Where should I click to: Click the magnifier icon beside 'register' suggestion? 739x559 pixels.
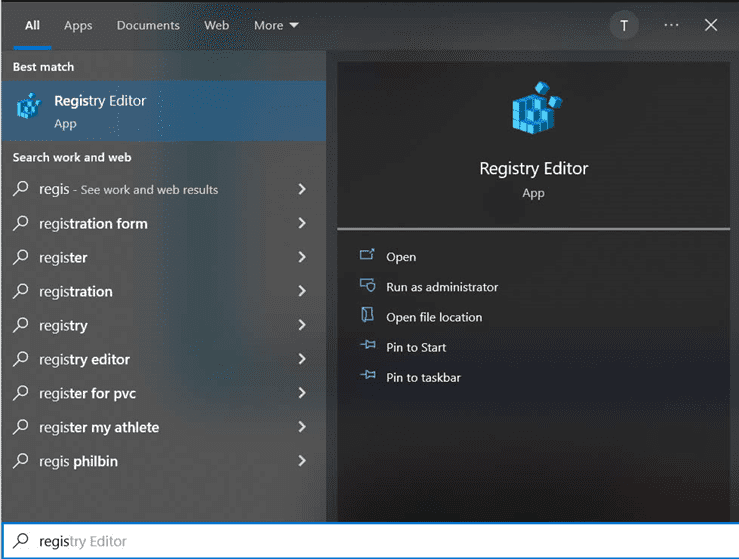click(x=21, y=256)
